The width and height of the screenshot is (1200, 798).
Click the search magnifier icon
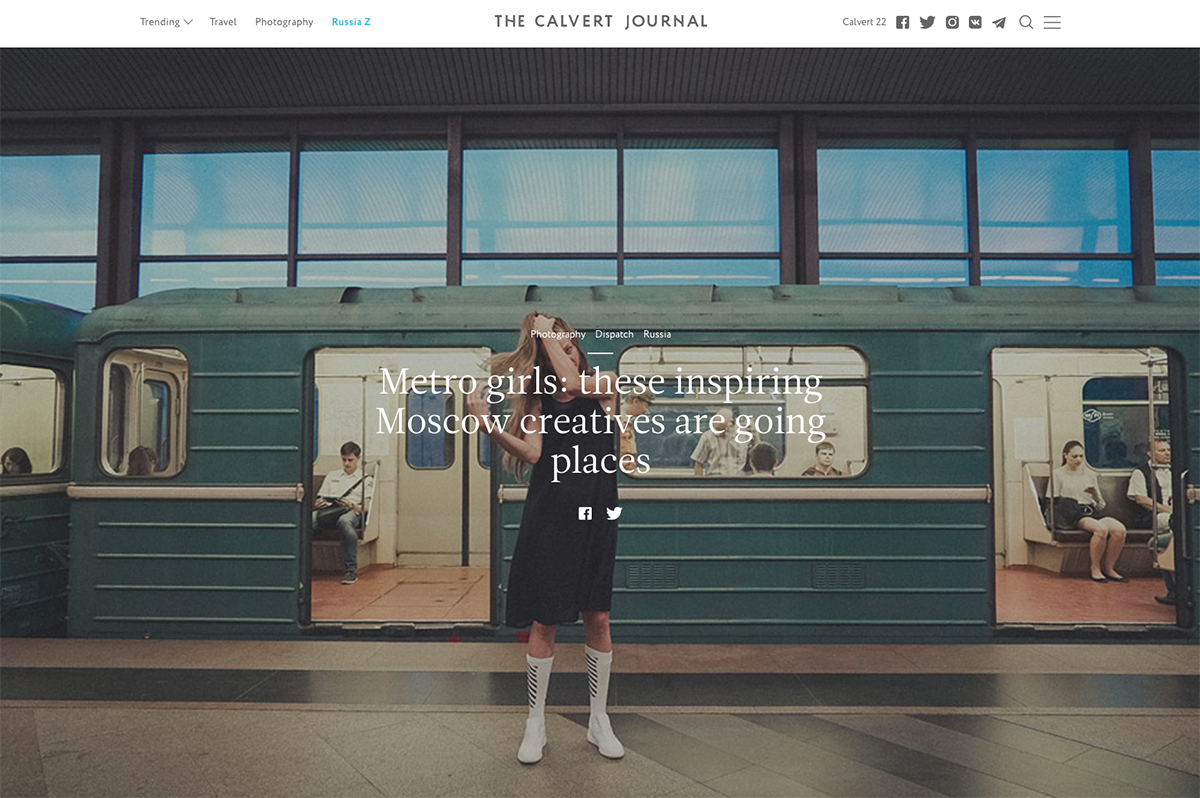point(1026,22)
